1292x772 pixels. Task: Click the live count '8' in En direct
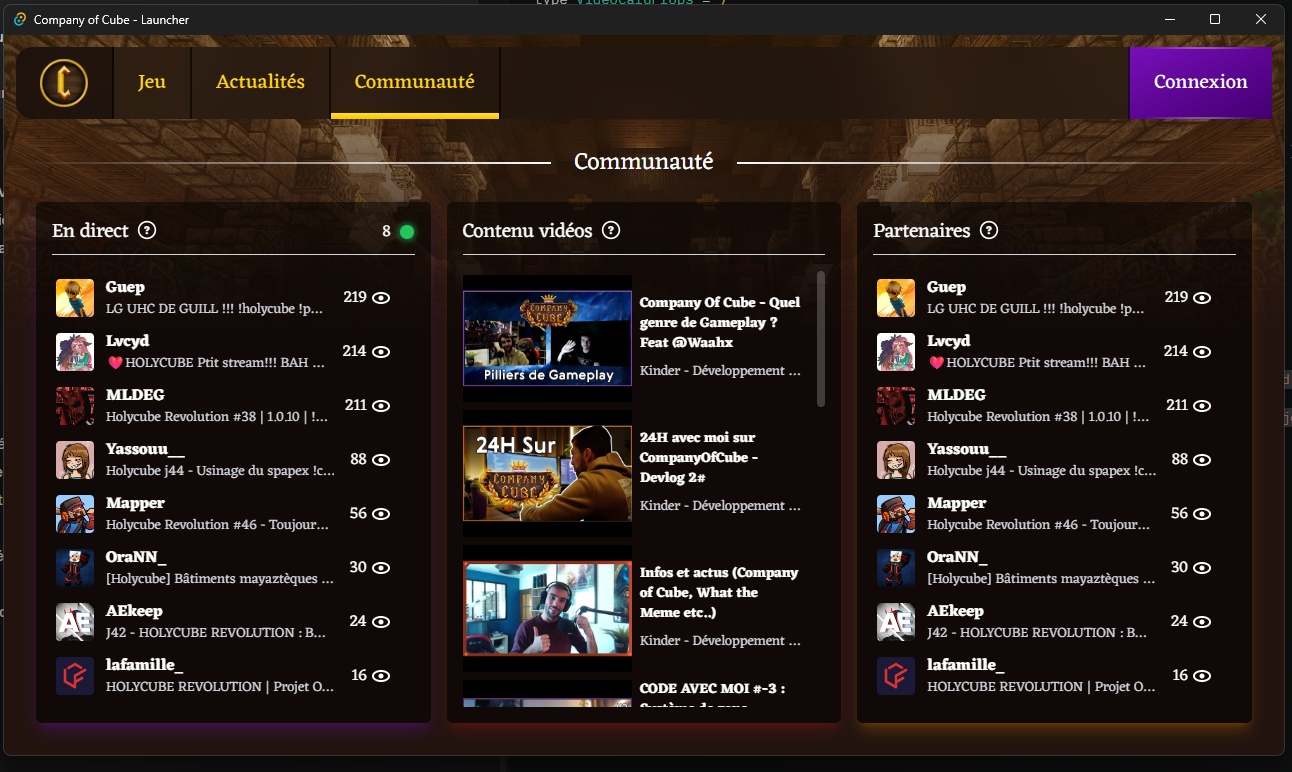[x=386, y=231]
